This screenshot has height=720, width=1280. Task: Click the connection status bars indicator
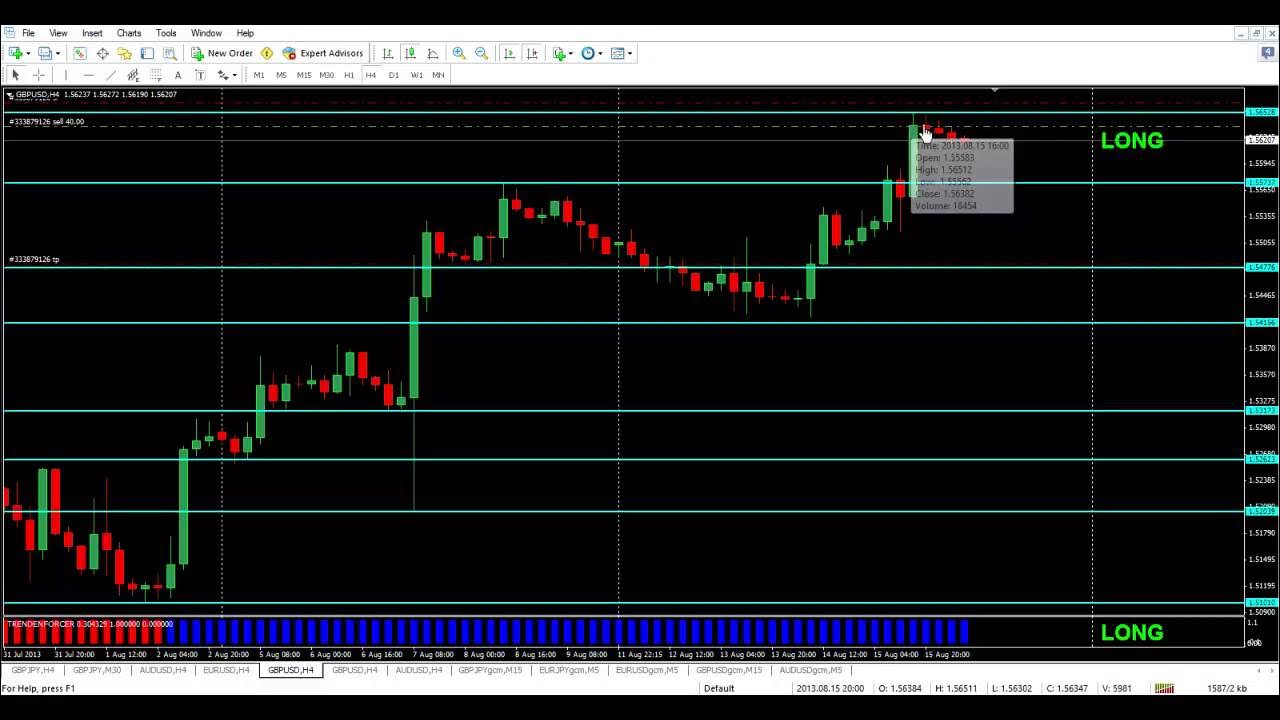pyautogui.click(x=1164, y=688)
